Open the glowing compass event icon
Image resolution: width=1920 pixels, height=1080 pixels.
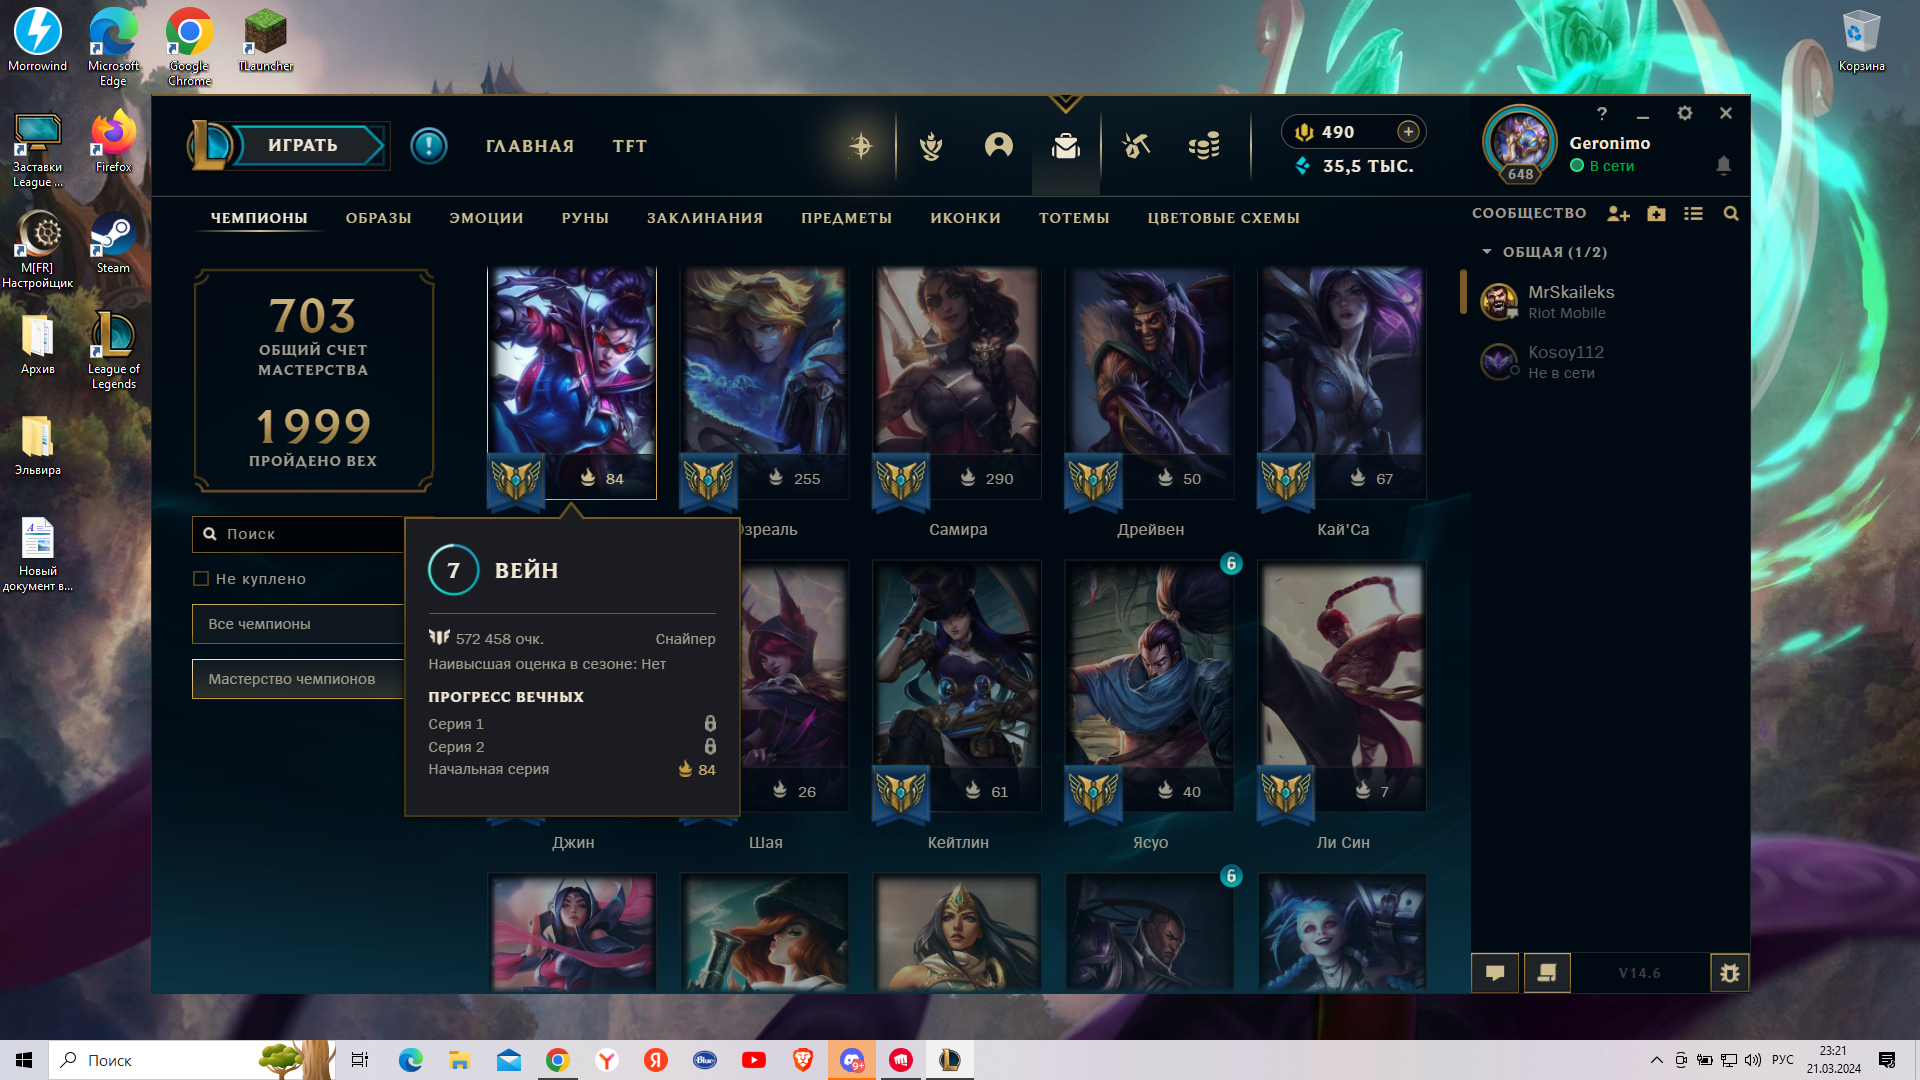pos(861,146)
